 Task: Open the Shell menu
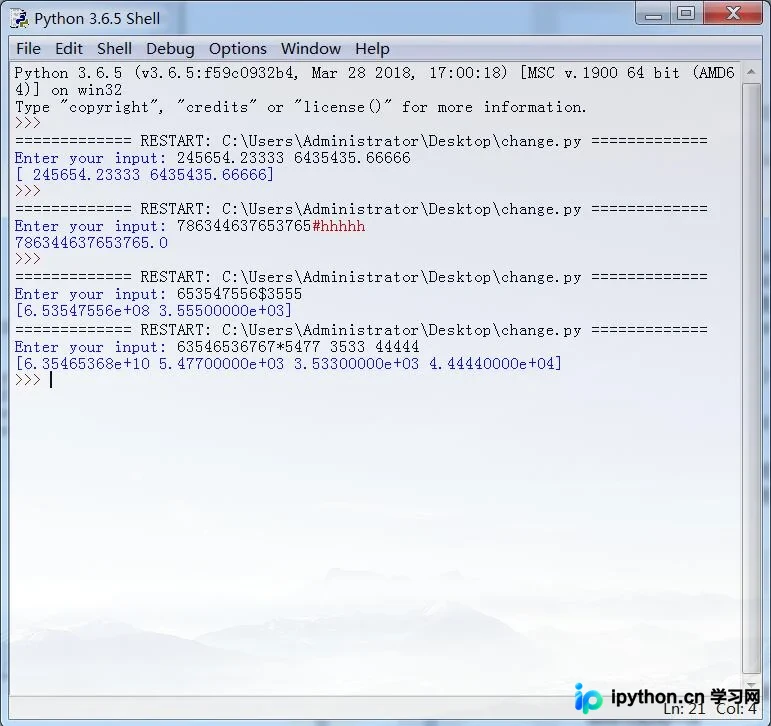tap(114, 49)
